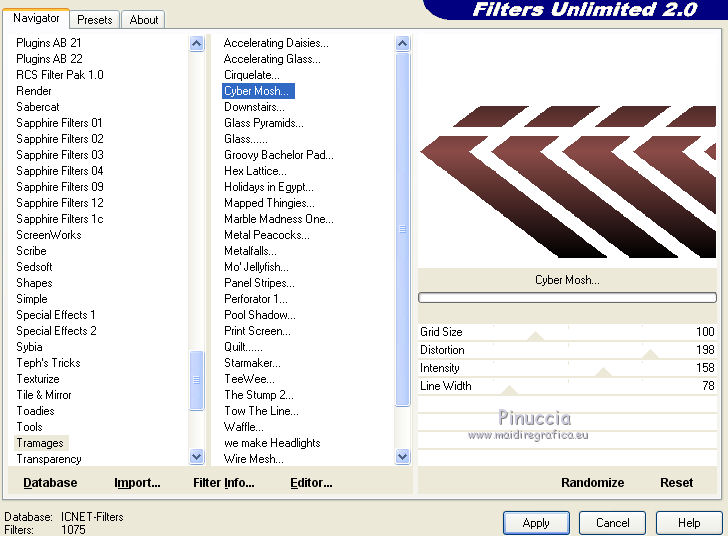The height and width of the screenshot is (536, 728).
Task: Select the Render category
Action: pos(34,91)
